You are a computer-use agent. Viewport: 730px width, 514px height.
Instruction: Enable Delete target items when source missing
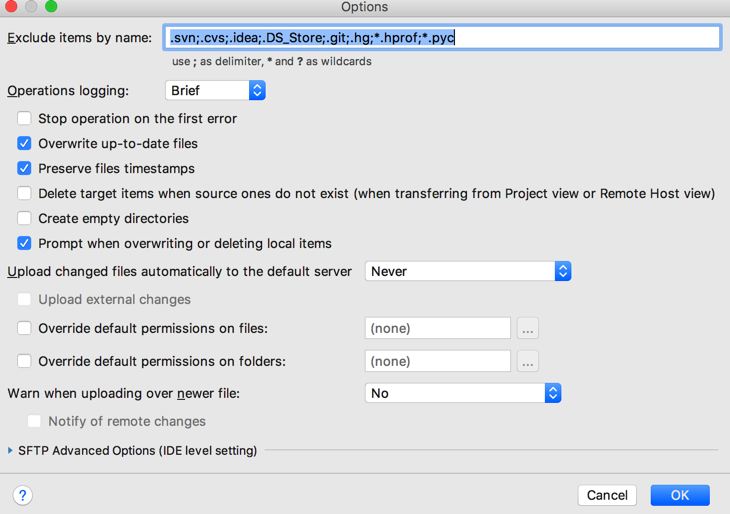click(25, 194)
